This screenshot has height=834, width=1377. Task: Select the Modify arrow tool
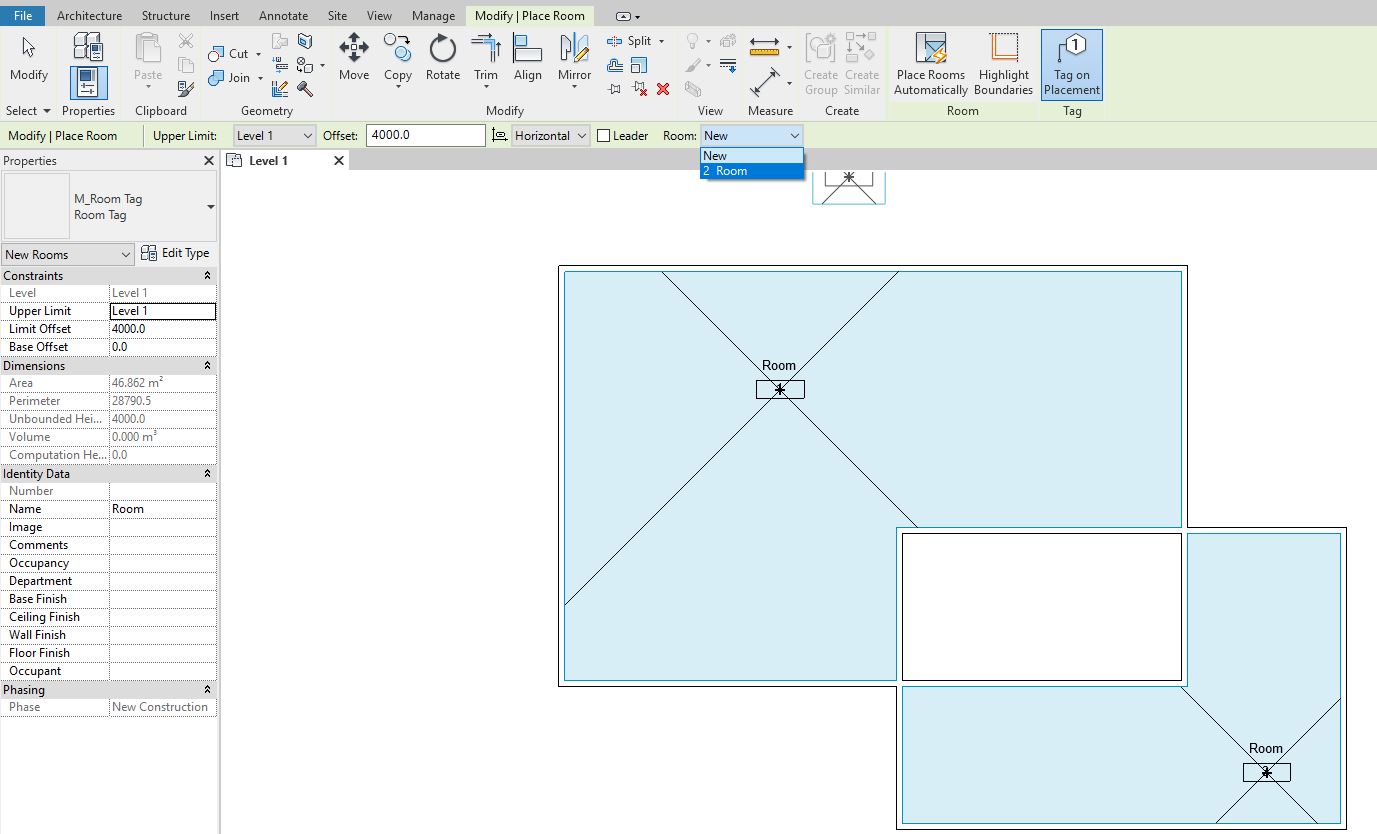28,58
